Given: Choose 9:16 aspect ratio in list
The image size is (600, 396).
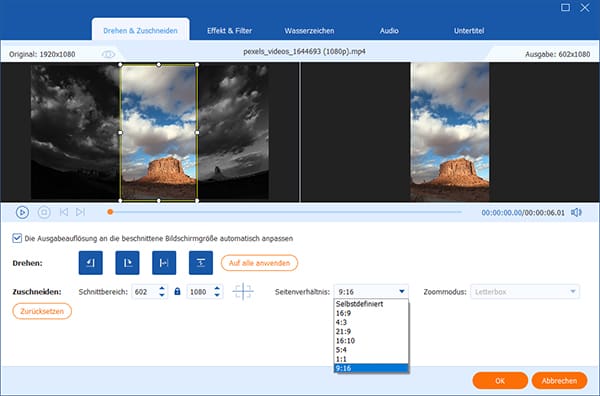Looking at the screenshot, I should click(x=371, y=368).
